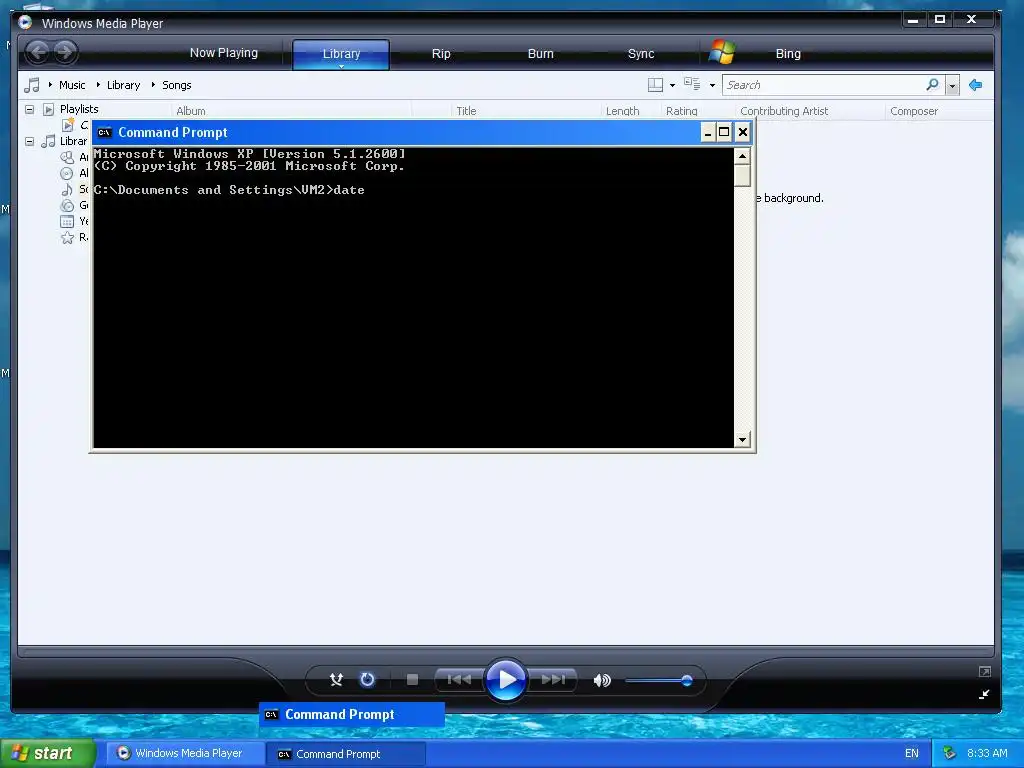Image resolution: width=1024 pixels, height=768 pixels.
Task: Click the Command Prompt scrollbar thumb
Action: click(742, 175)
